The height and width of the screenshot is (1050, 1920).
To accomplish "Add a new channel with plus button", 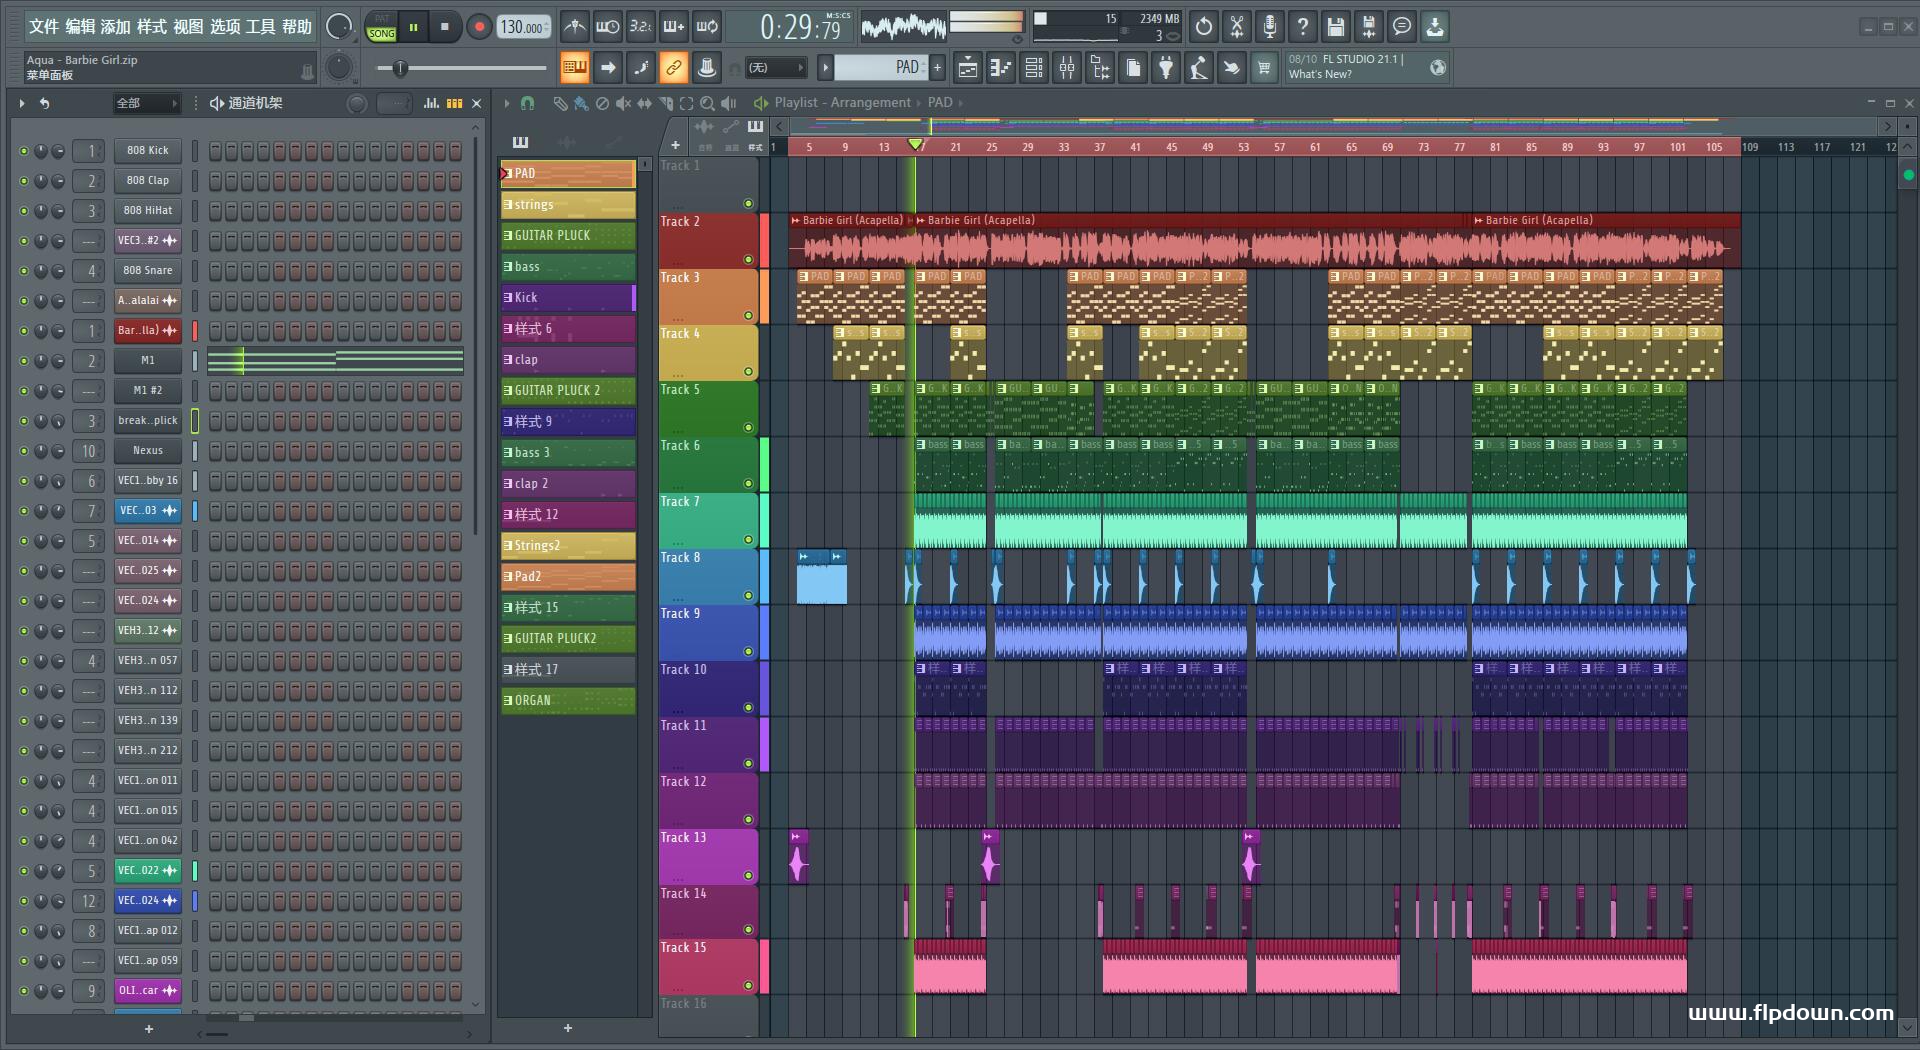I will coord(149,1029).
